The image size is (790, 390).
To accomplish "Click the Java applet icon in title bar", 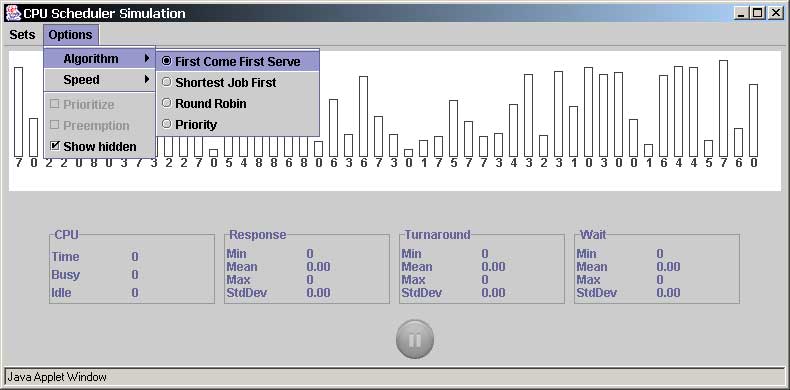I will [13, 13].
